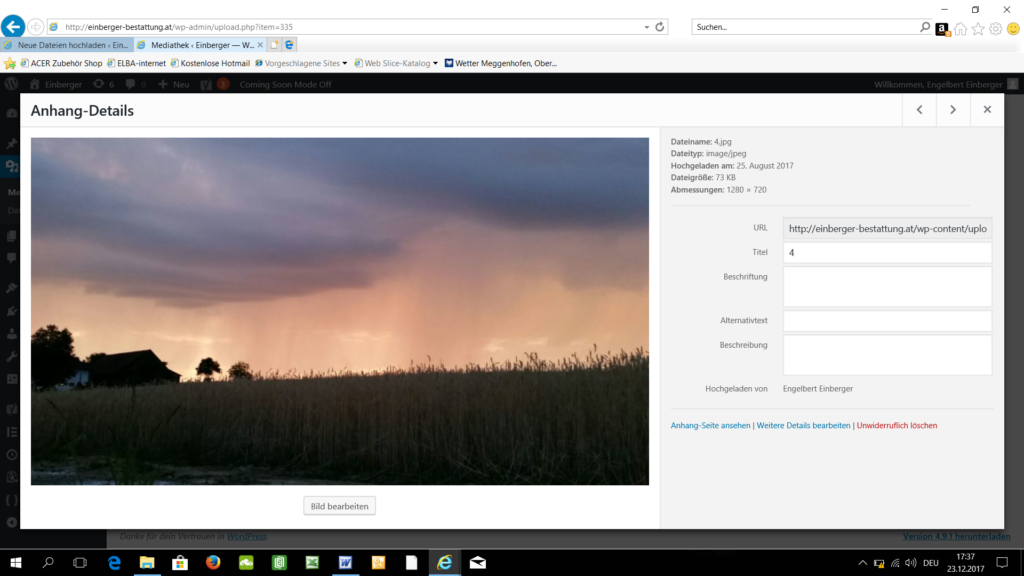The height and width of the screenshot is (576, 1024).
Task: Reload the page with the refresh icon
Action: tap(660, 27)
